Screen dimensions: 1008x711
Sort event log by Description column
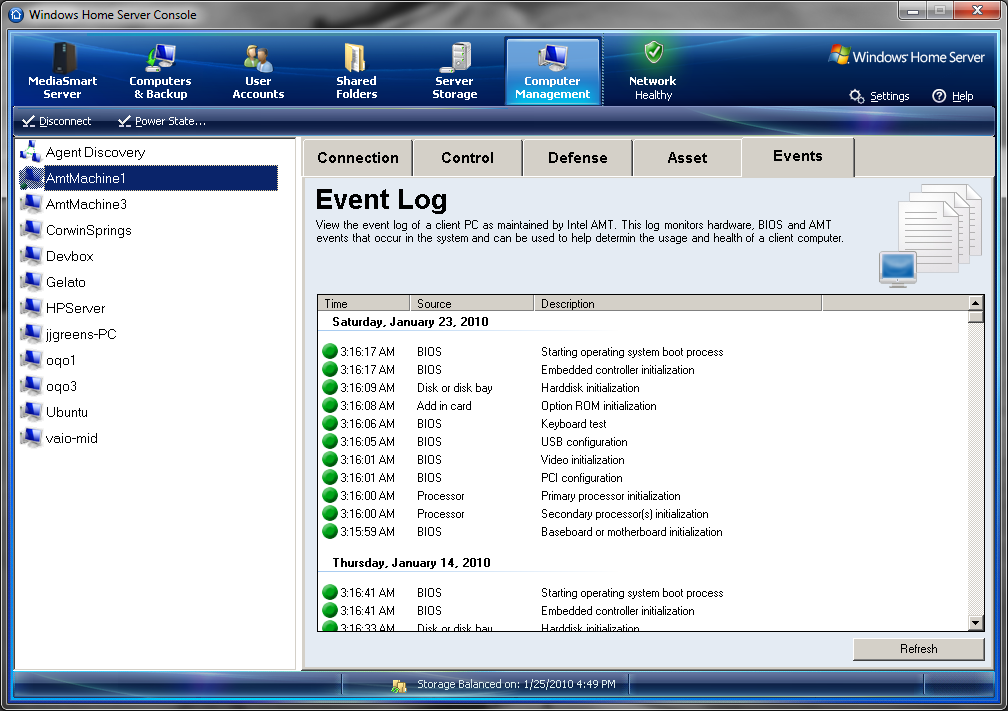[678, 303]
